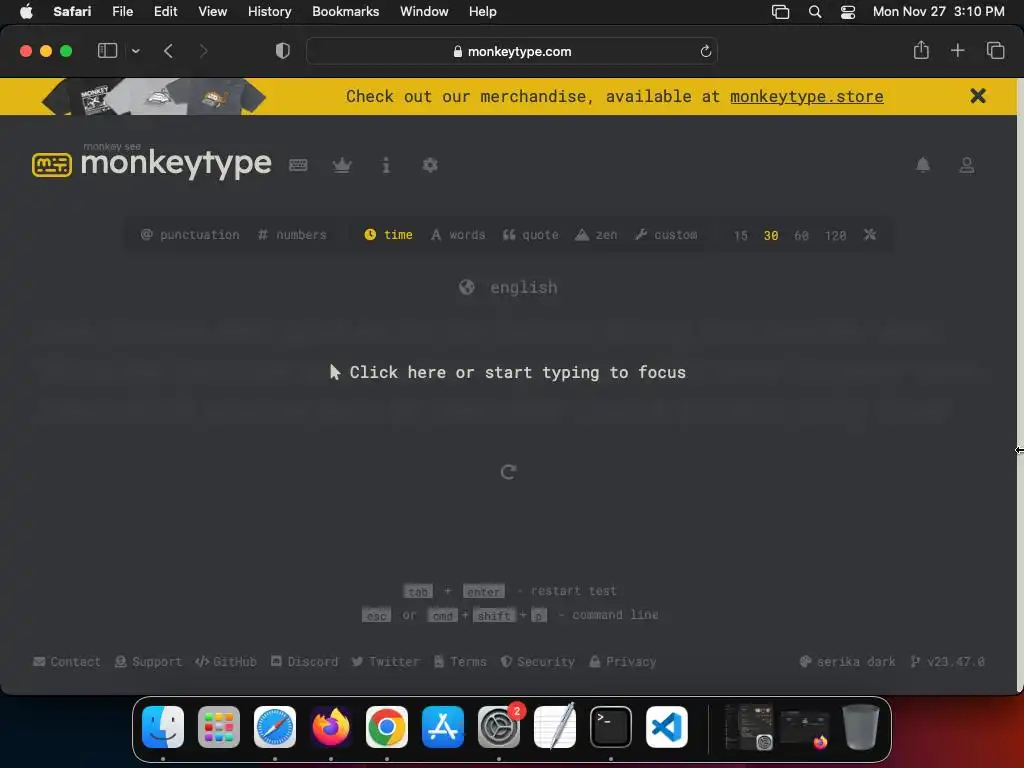Toggle punctuation mode
Image resolution: width=1024 pixels, height=768 pixels.
pyautogui.click(x=190, y=234)
